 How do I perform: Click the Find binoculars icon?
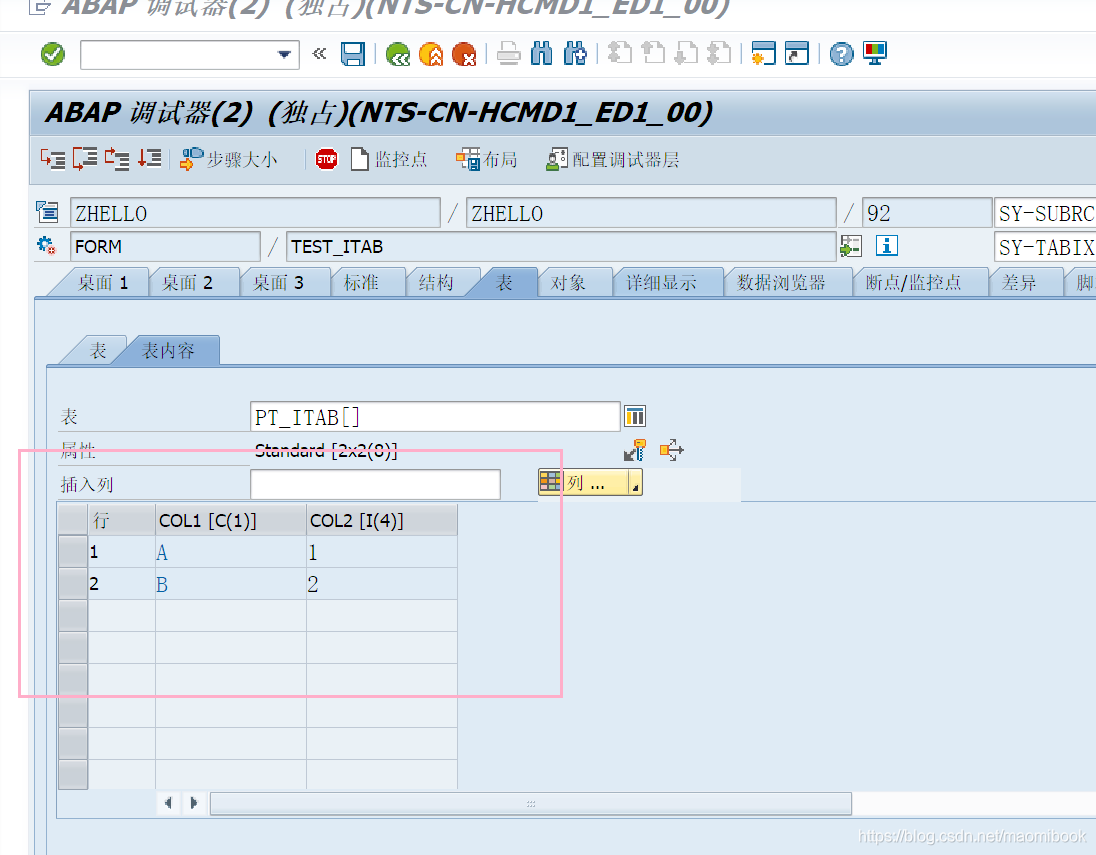point(542,54)
